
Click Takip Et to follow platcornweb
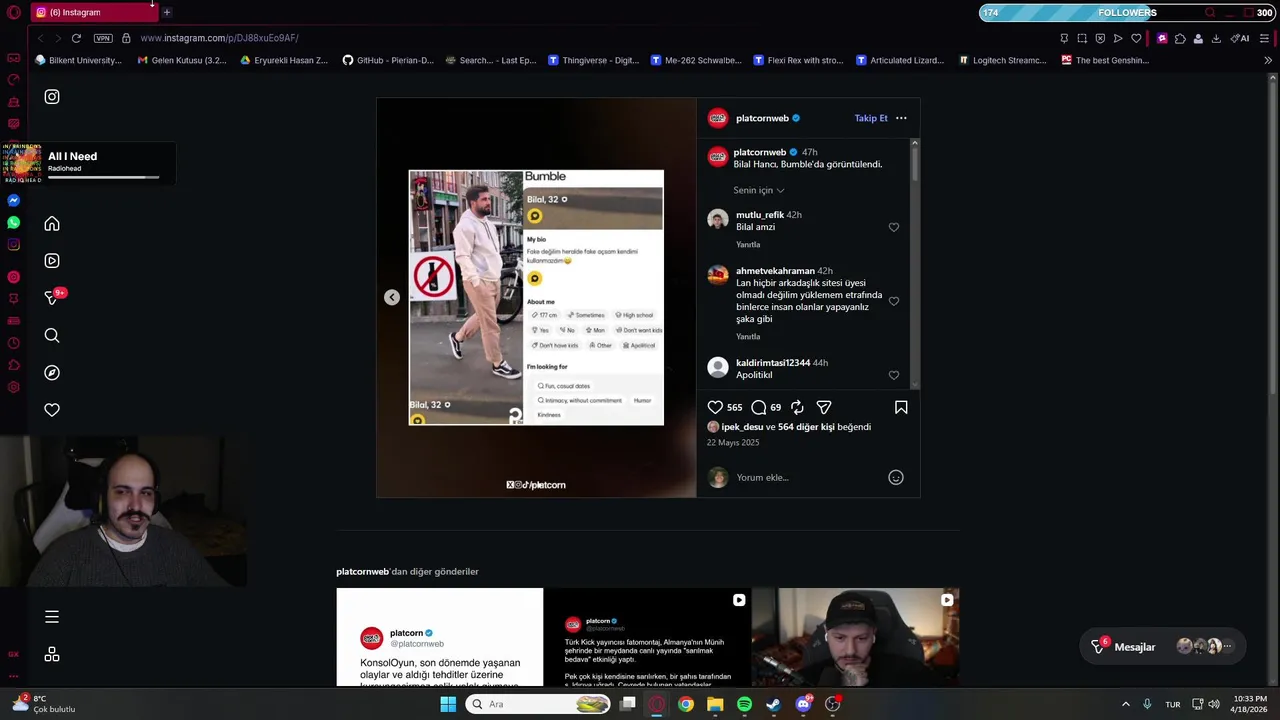(871, 118)
